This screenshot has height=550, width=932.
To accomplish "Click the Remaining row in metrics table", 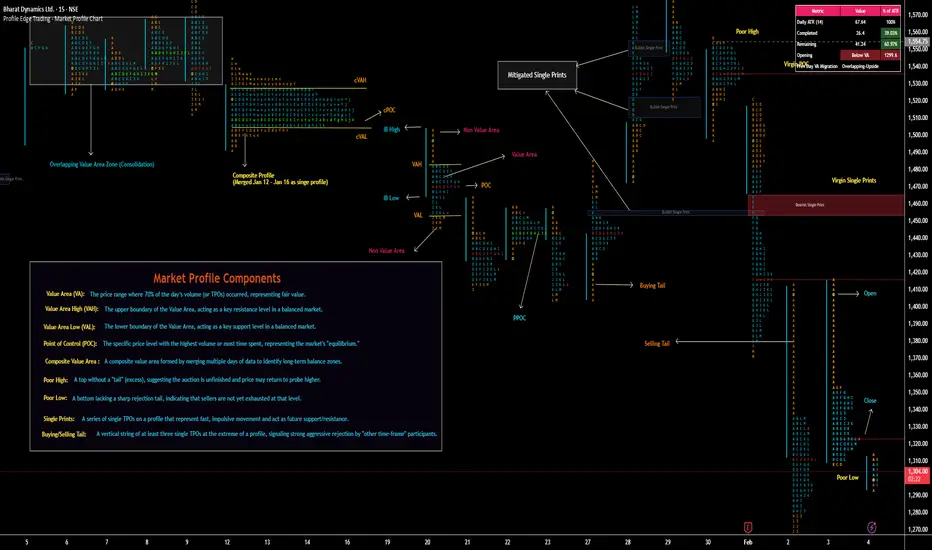I will pos(848,44).
